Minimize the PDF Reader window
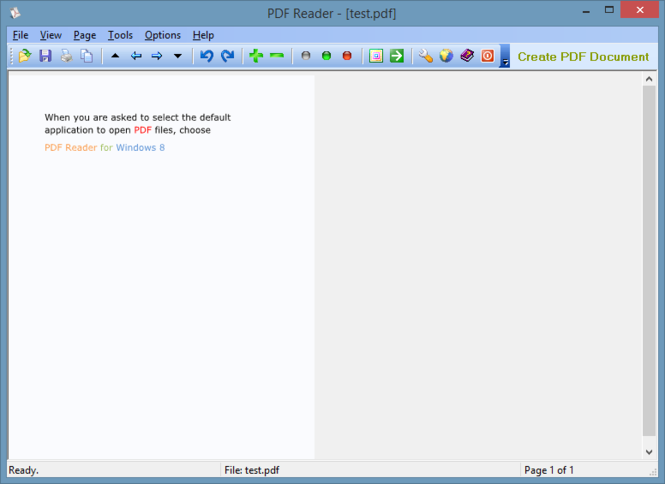This screenshot has width=665, height=484. coord(586,11)
